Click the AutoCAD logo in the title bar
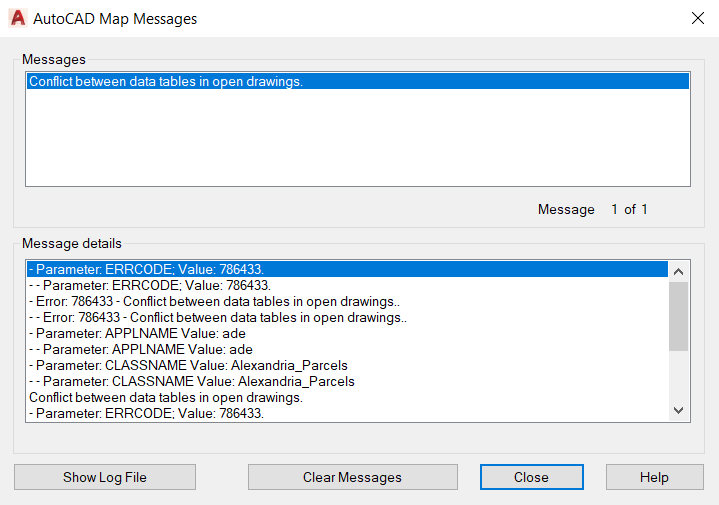 (x=17, y=18)
